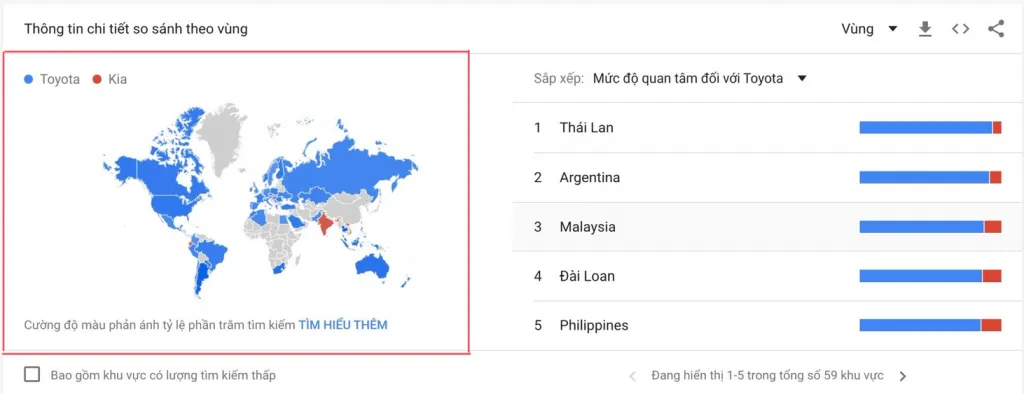Viewport: 1024px width, 394px height.
Task: Expand the sort by Toyota interest dropdown
Action: 700,78
